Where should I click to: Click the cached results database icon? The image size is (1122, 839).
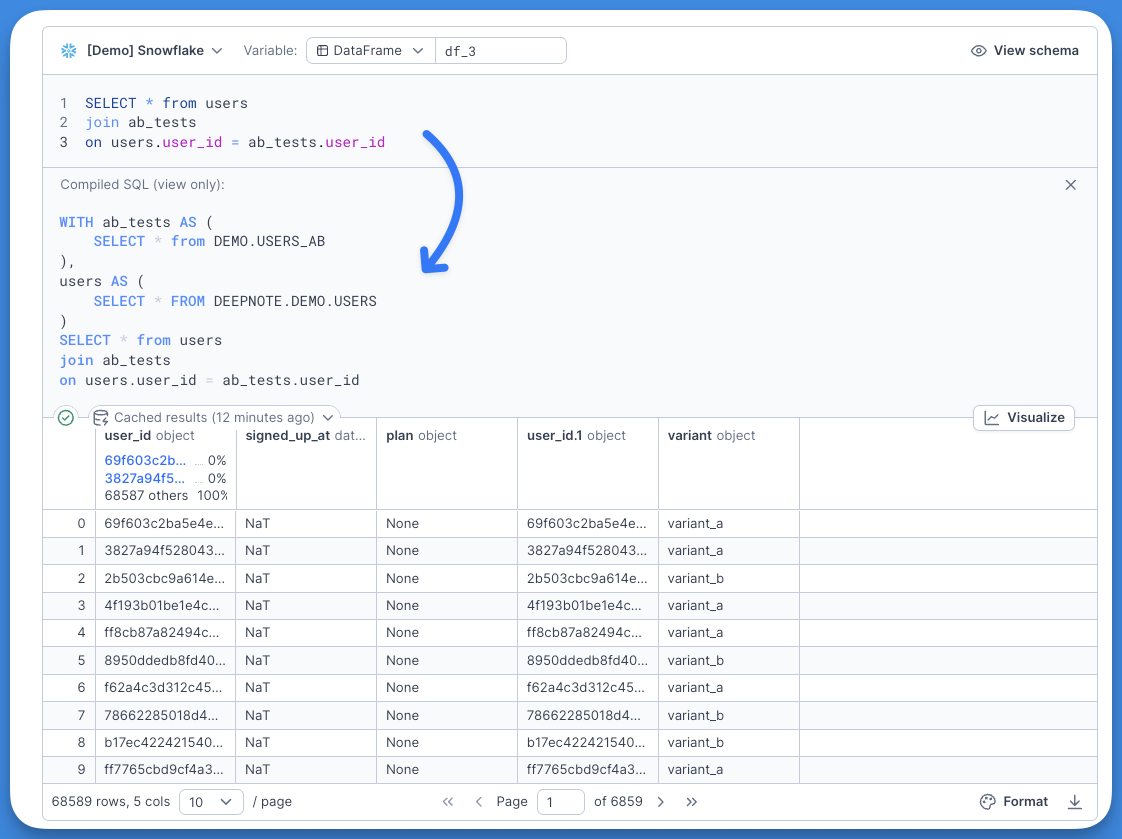101,417
